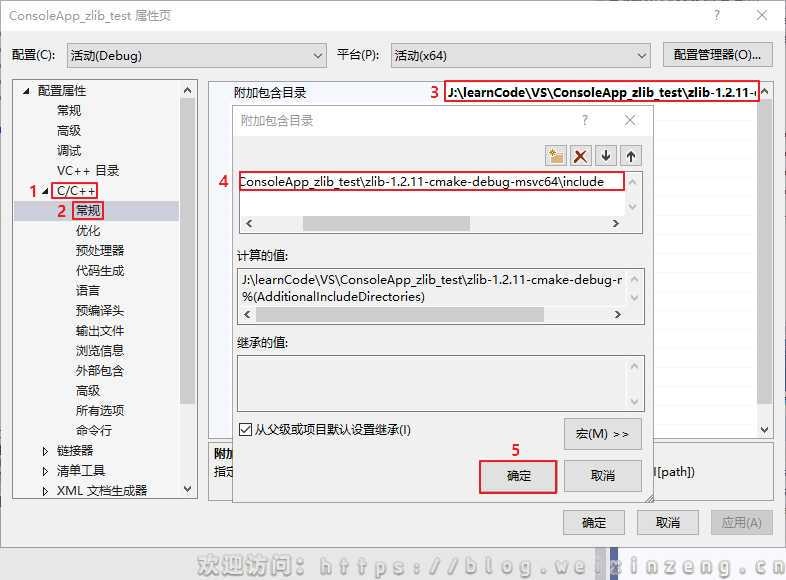Click help question mark in inner dialog
This screenshot has width=786, height=580.
click(584, 120)
